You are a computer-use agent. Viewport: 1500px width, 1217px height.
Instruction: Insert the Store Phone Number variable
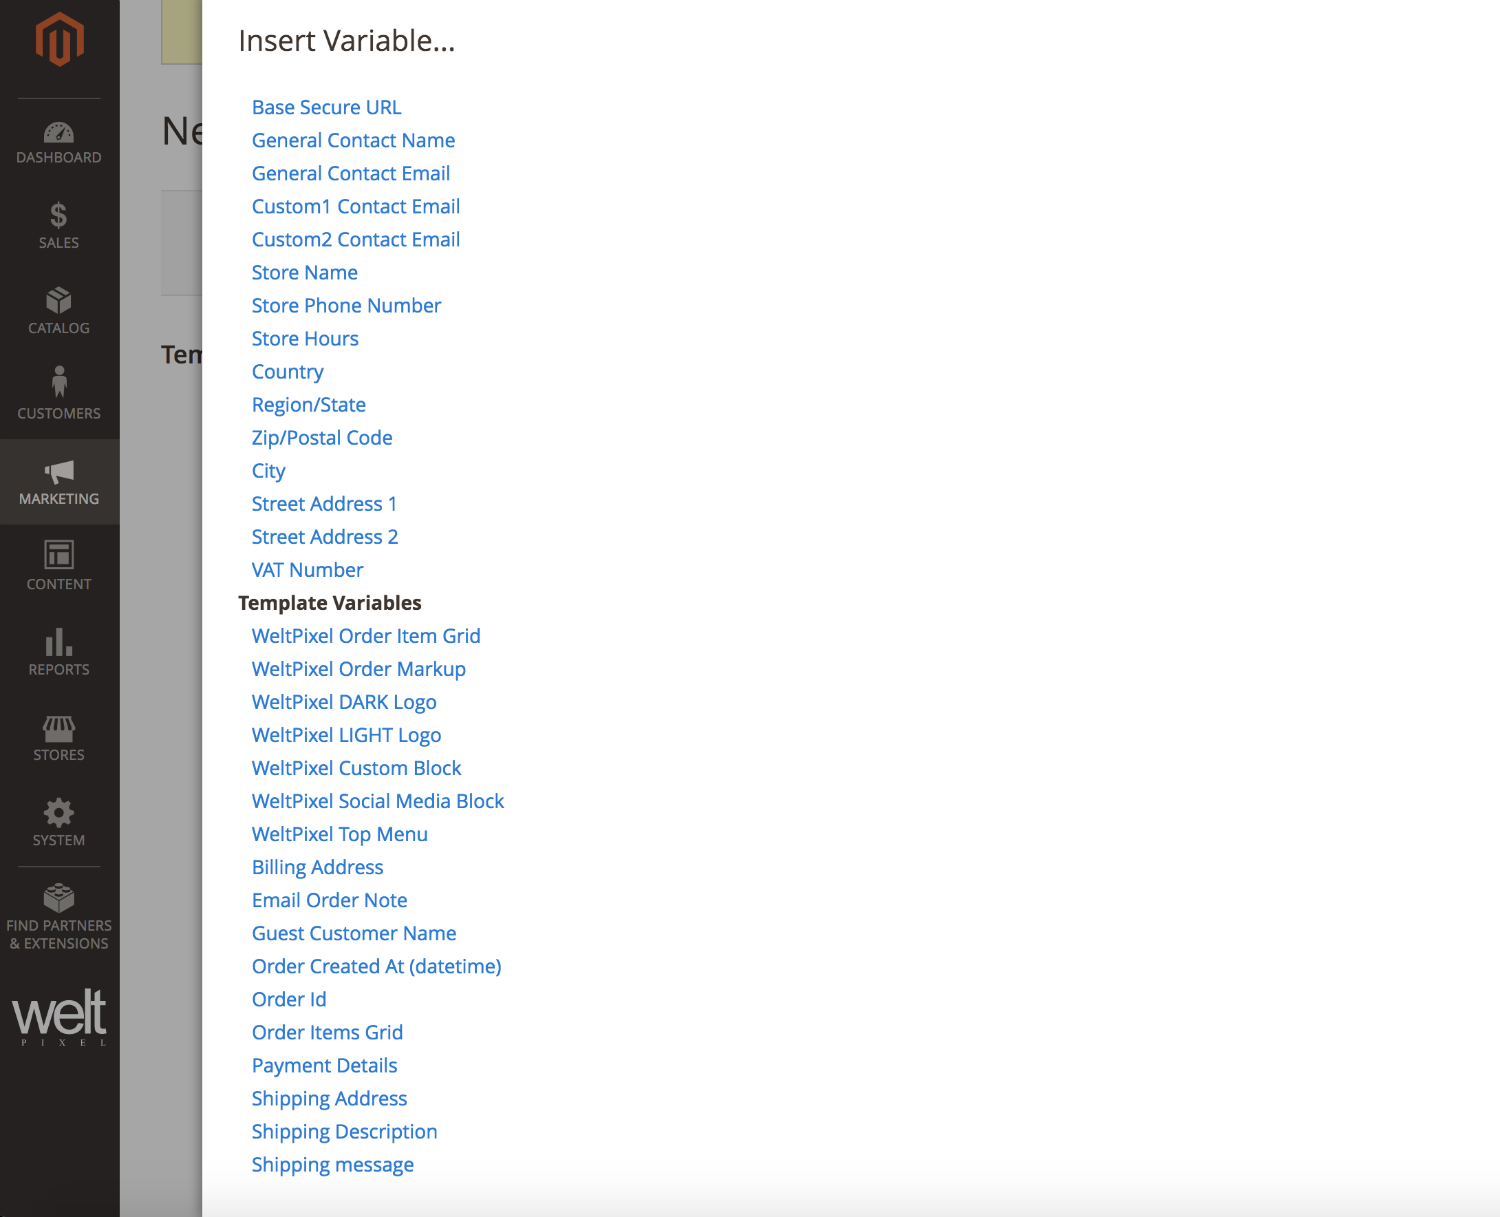(x=346, y=305)
